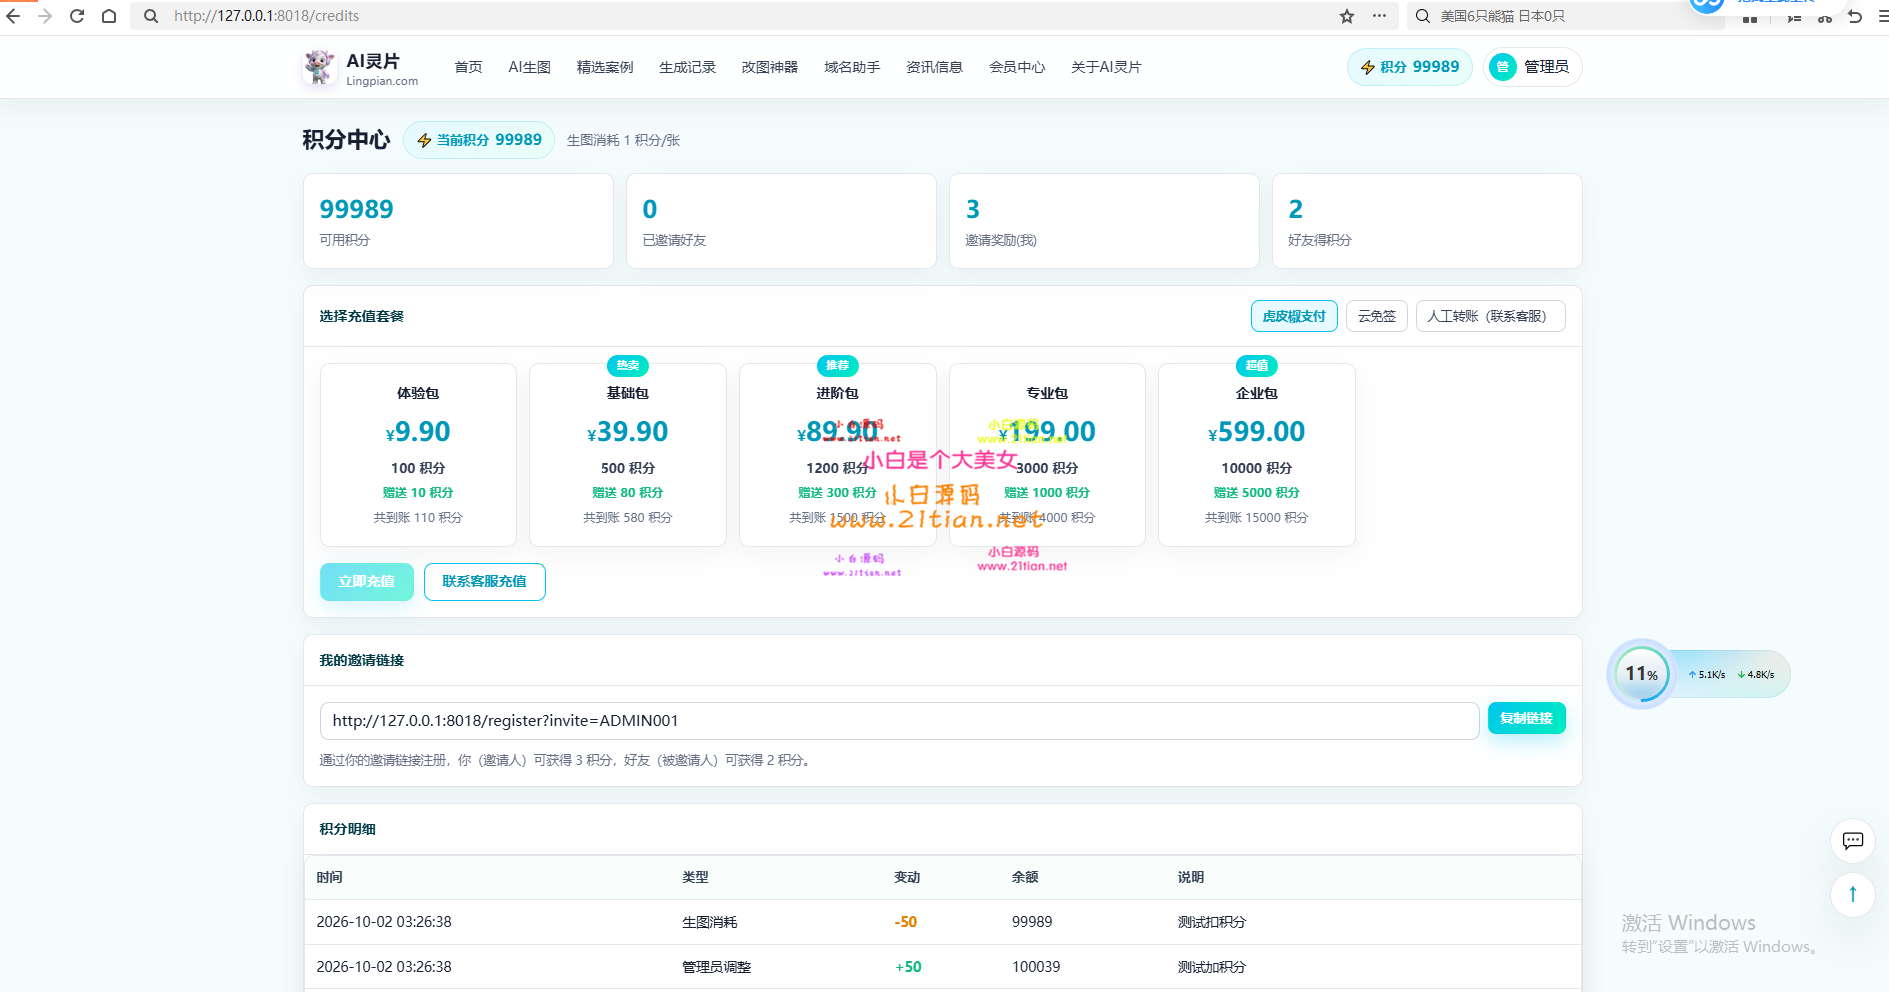Click the browser undo arrow icon
The height and width of the screenshot is (992, 1889).
coord(1855,17)
